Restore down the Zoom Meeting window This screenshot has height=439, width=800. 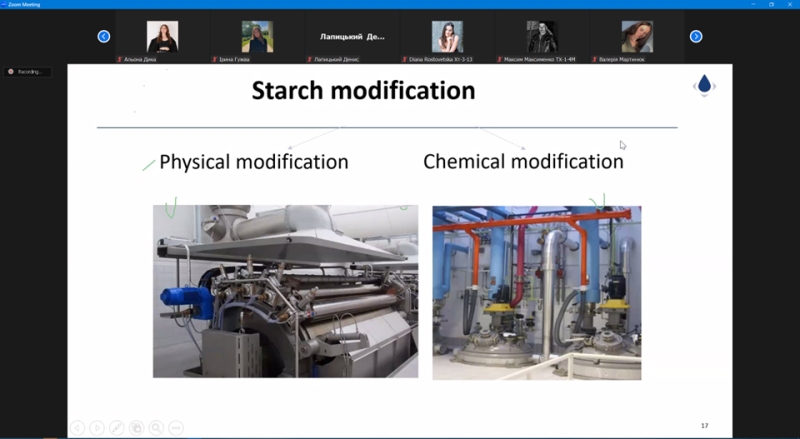[x=771, y=4]
